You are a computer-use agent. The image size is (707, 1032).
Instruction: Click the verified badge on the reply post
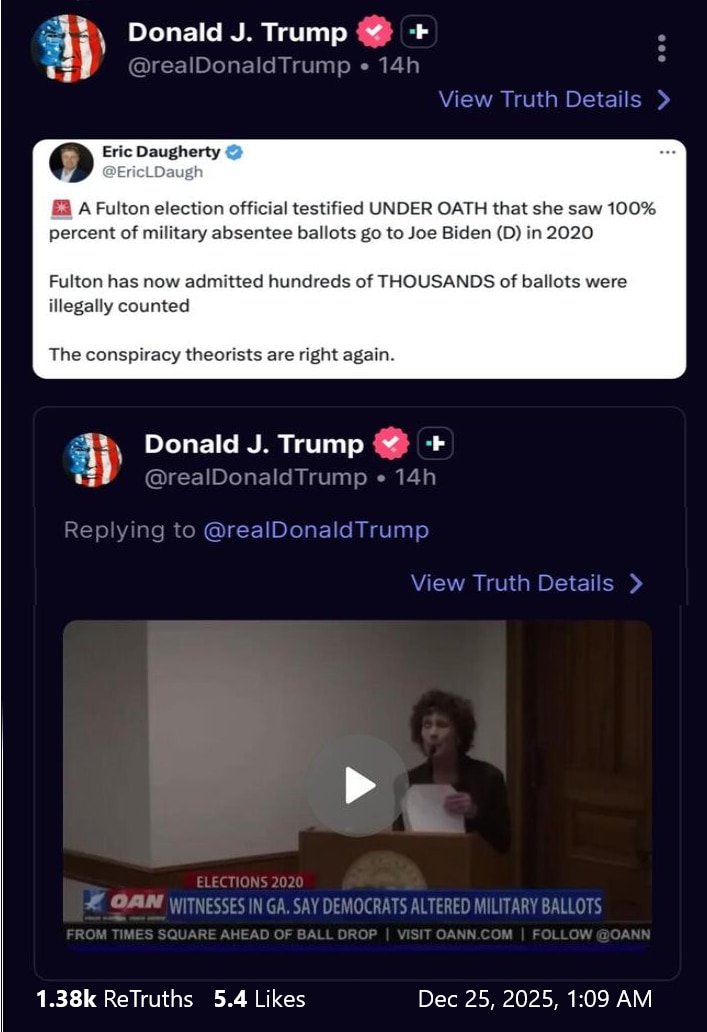click(391, 442)
